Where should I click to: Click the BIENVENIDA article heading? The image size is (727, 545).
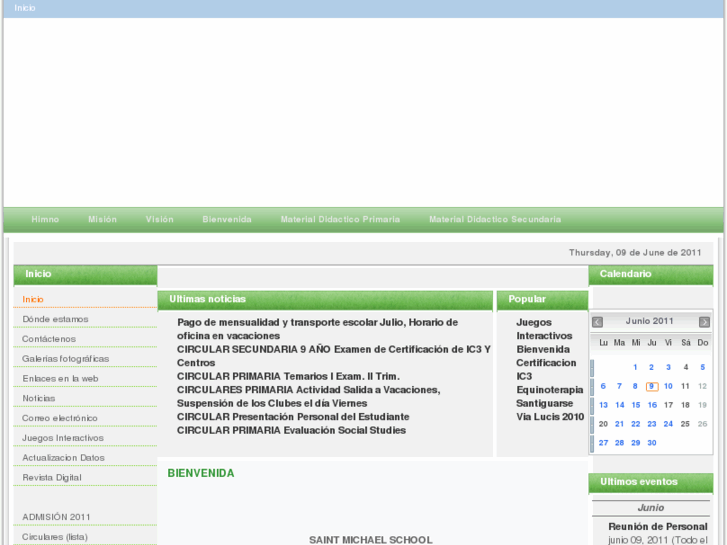coord(201,473)
